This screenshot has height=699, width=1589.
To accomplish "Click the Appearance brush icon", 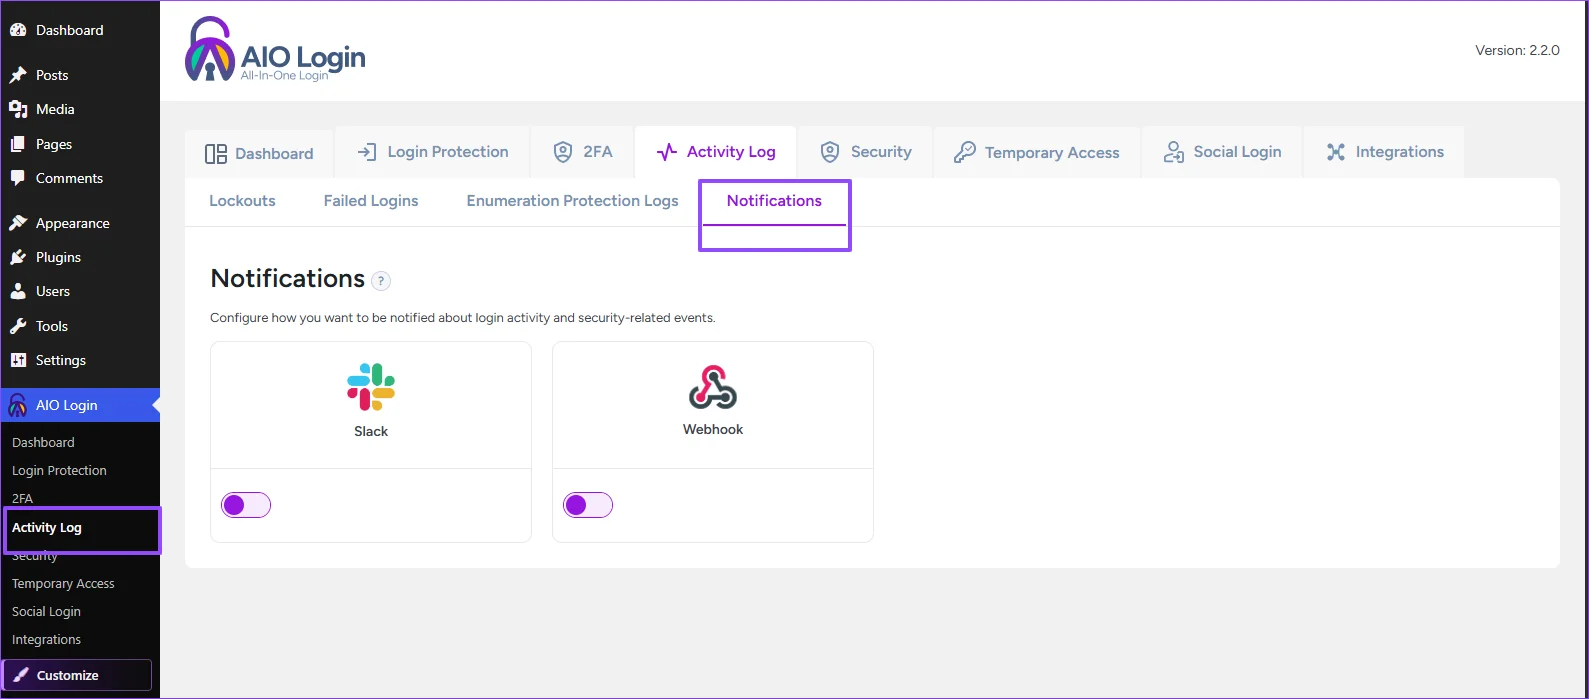I will tap(18, 223).
